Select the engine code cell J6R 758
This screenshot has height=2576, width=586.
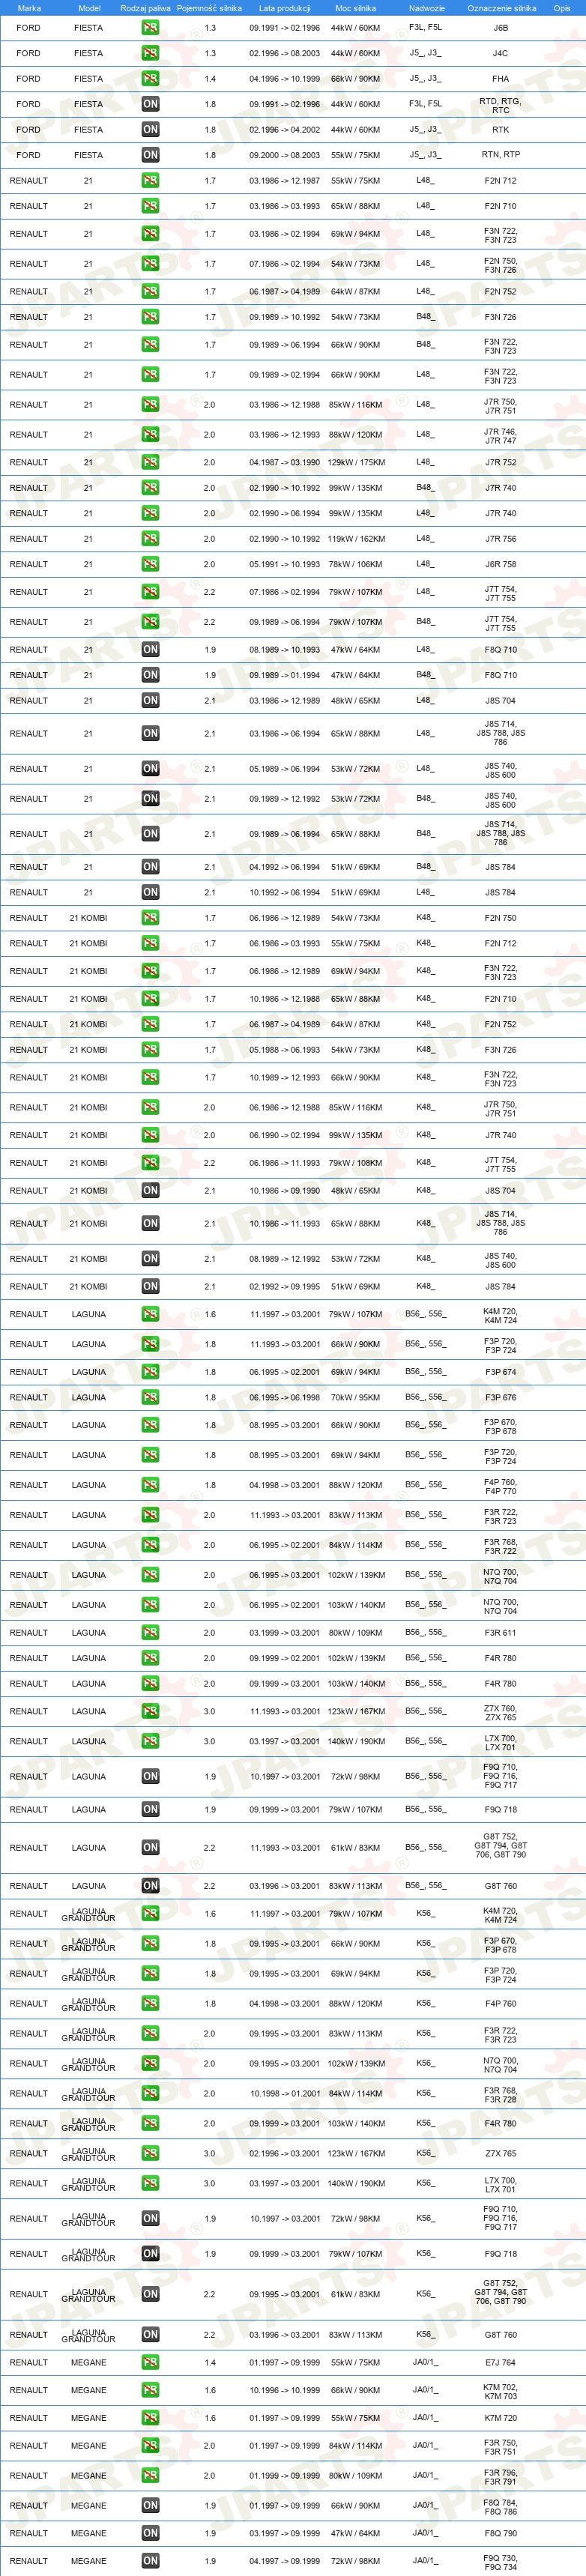(500, 564)
